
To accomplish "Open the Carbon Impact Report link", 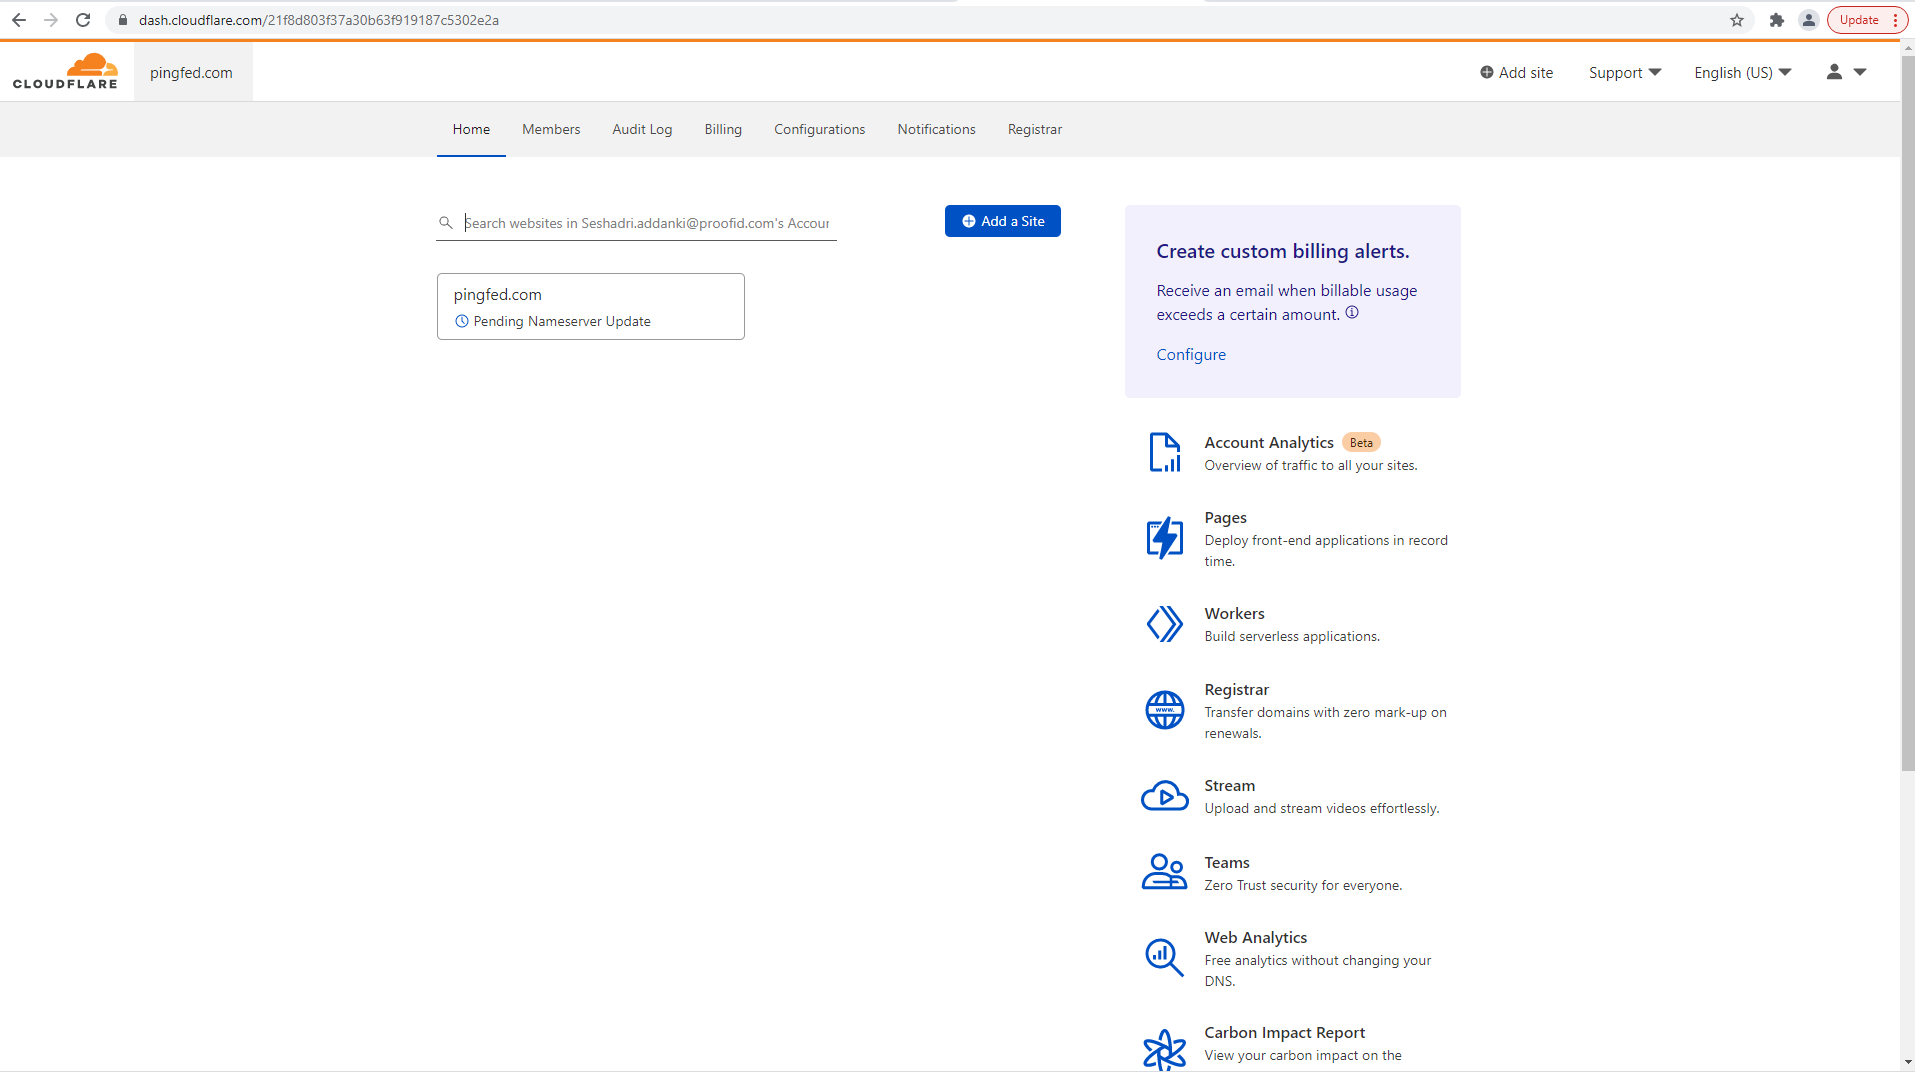I will [x=1284, y=1032].
